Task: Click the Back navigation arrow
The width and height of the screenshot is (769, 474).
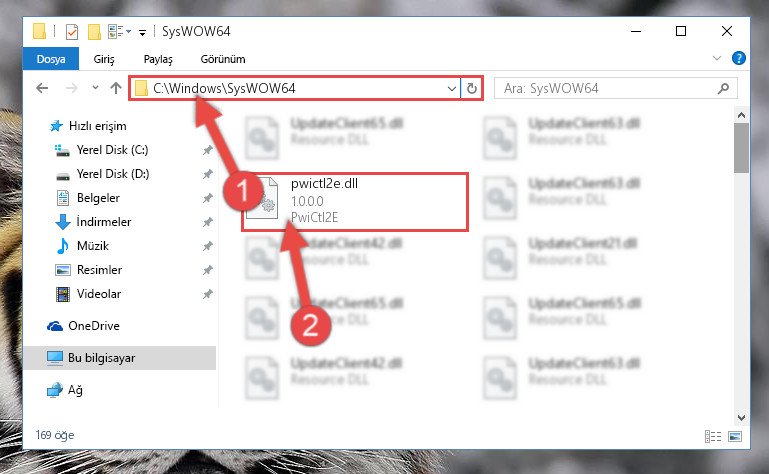Action: click(x=42, y=88)
